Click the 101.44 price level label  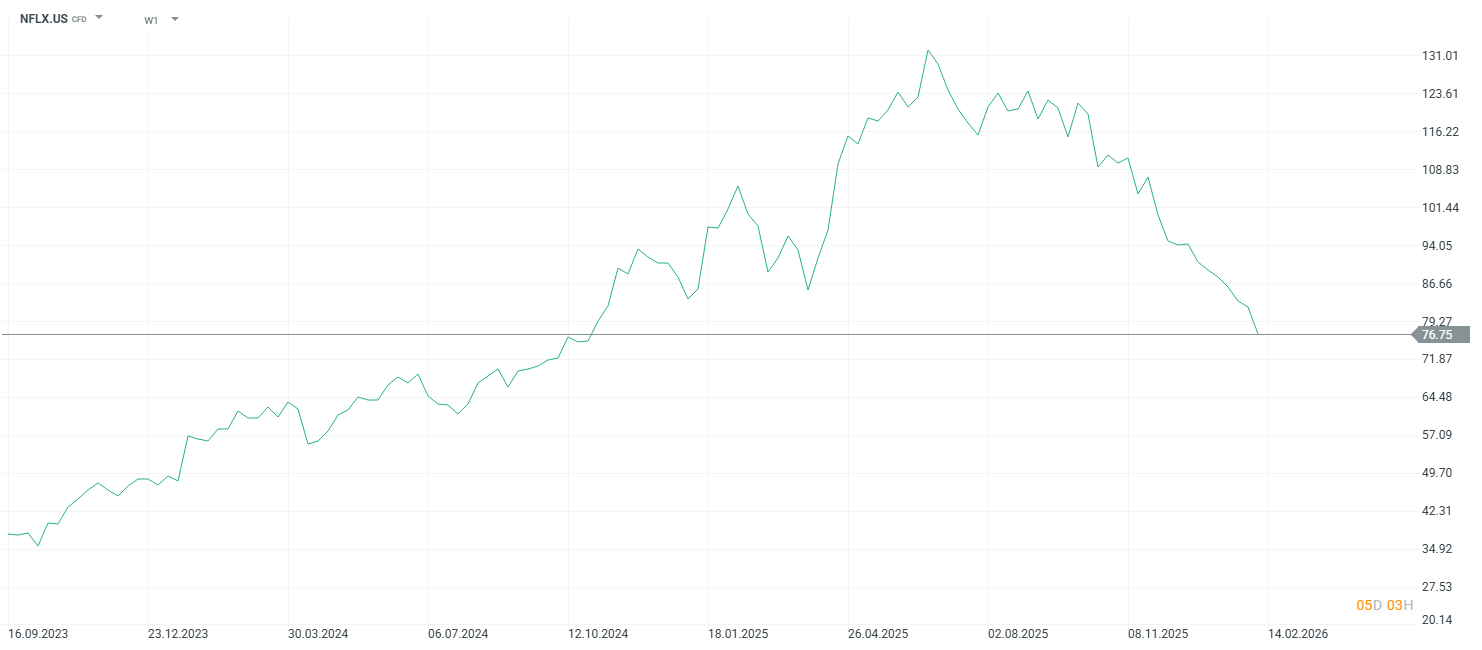pos(1438,208)
